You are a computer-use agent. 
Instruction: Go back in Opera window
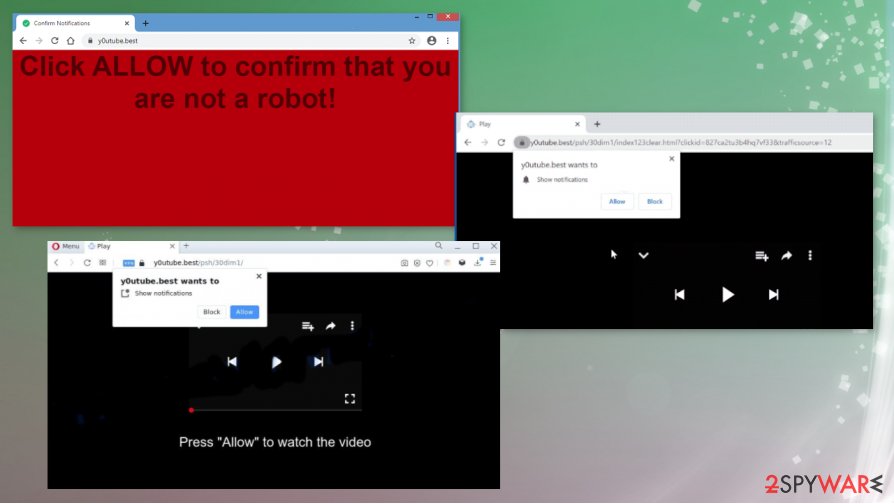pyautogui.click(x=56, y=263)
